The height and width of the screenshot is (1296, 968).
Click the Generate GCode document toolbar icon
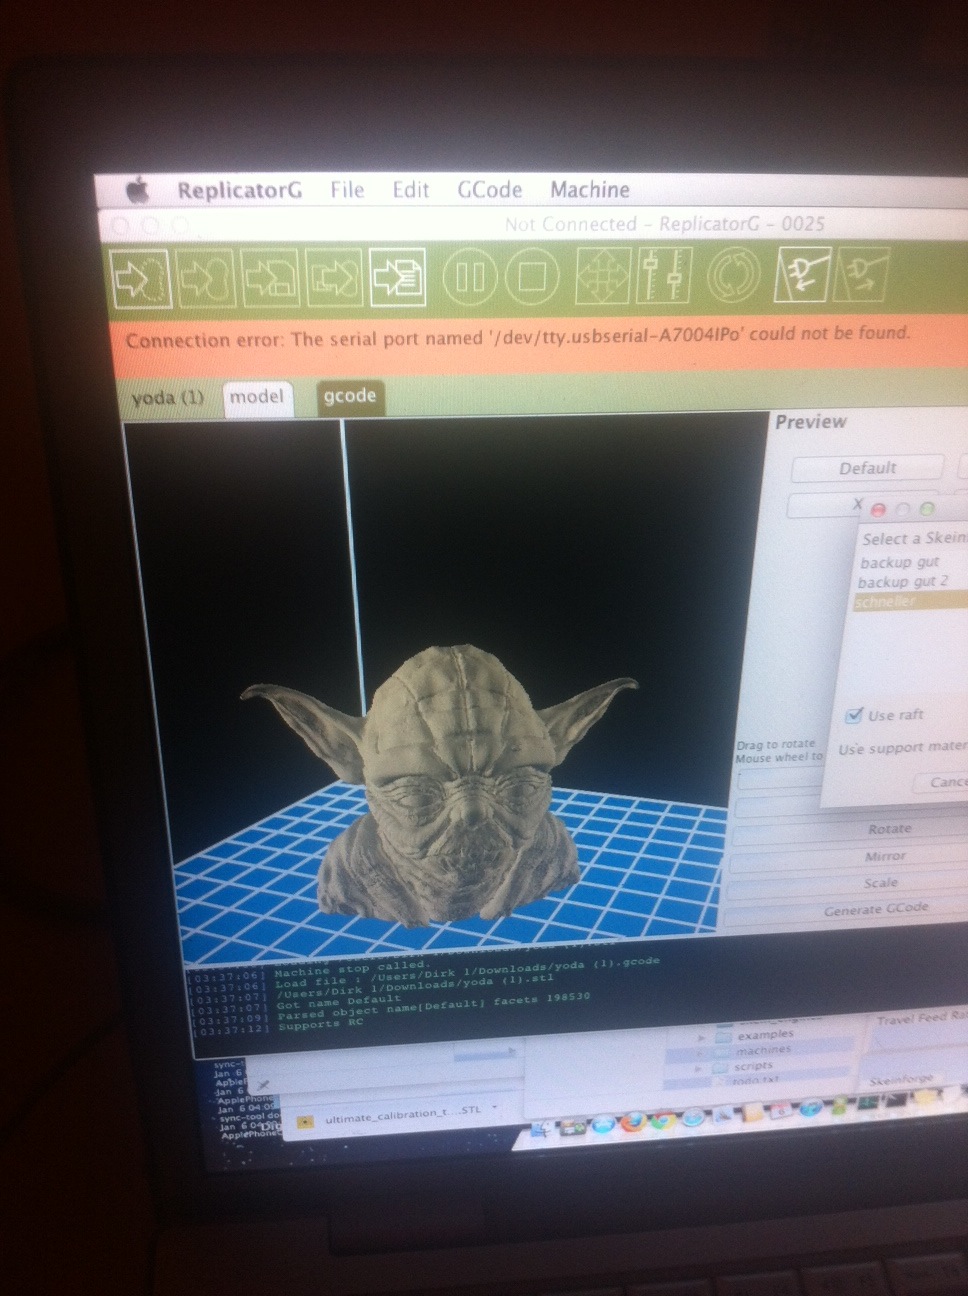[397, 277]
